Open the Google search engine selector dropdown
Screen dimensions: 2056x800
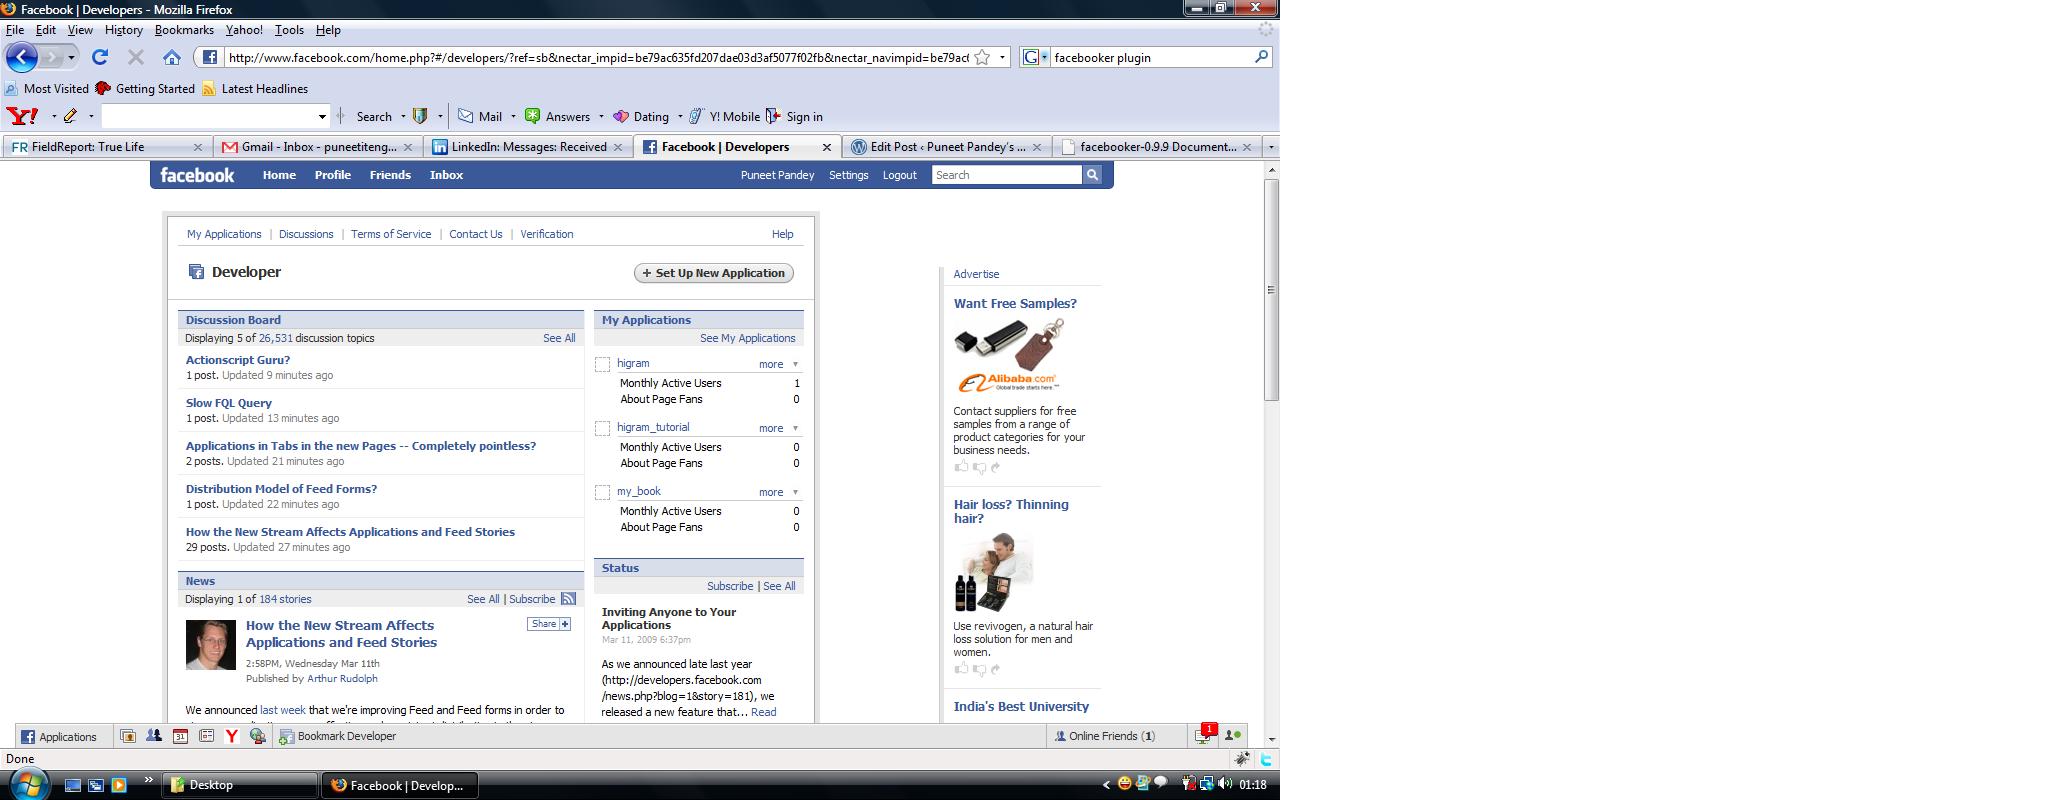click(x=1036, y=58)
